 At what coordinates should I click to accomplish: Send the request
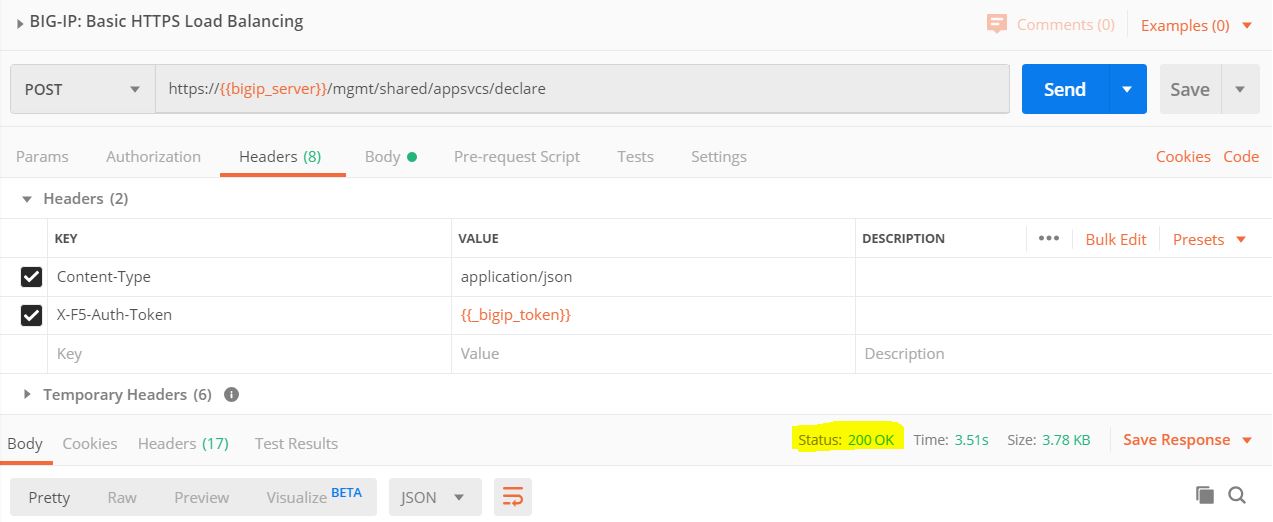[x=1065, y=89]
